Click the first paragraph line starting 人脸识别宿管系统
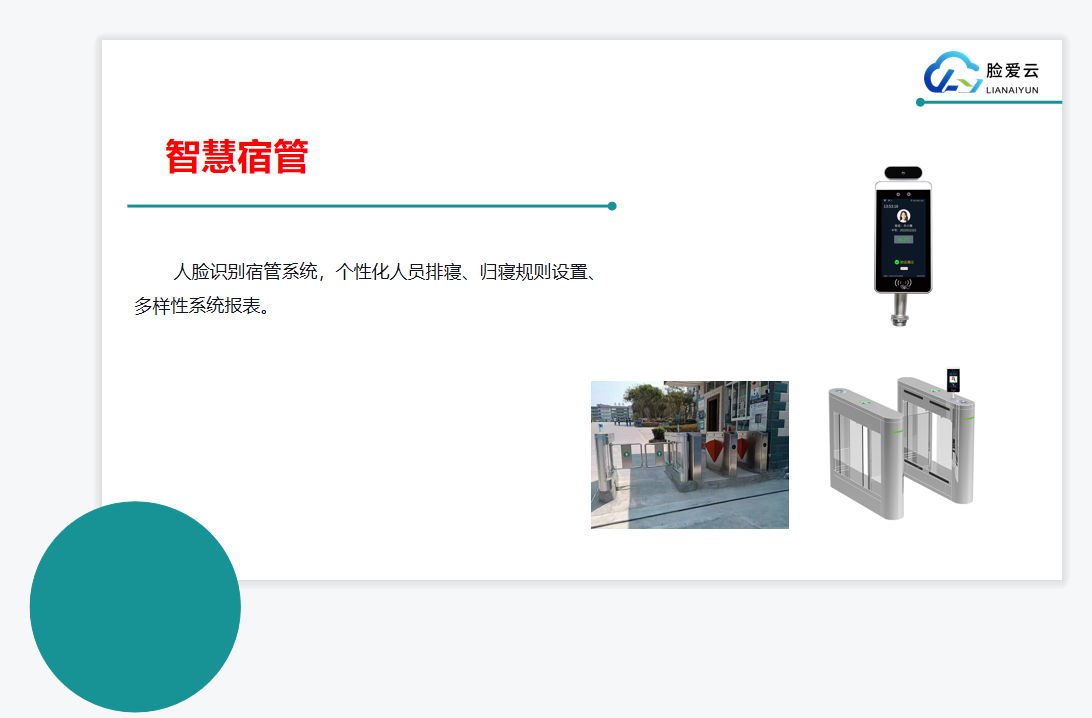Image resolution: width=1092 pixels, height=718 pixels. [x=385, y=272]
